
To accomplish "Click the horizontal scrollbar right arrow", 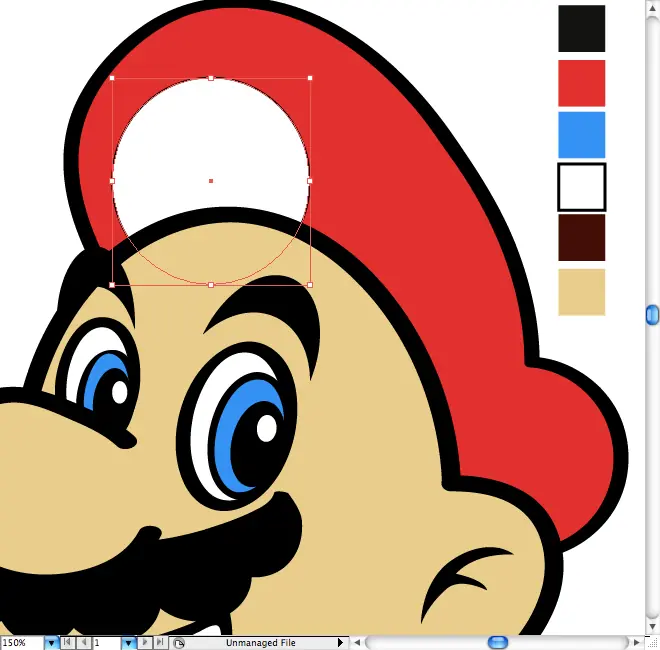I will click(x=637, y=642).
